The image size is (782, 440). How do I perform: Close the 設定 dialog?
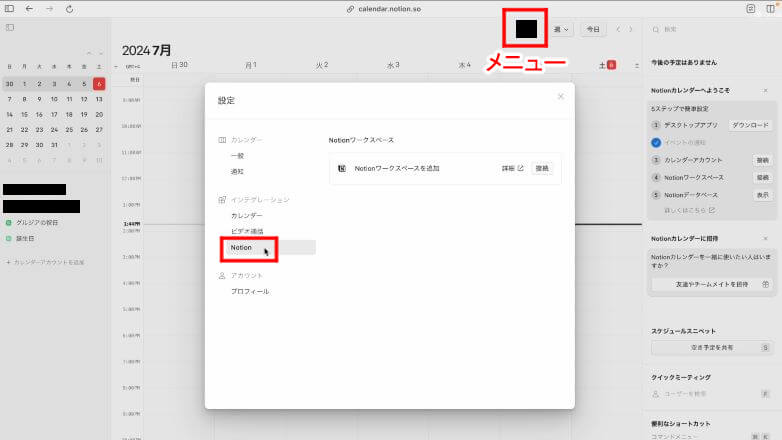[561, 96]
